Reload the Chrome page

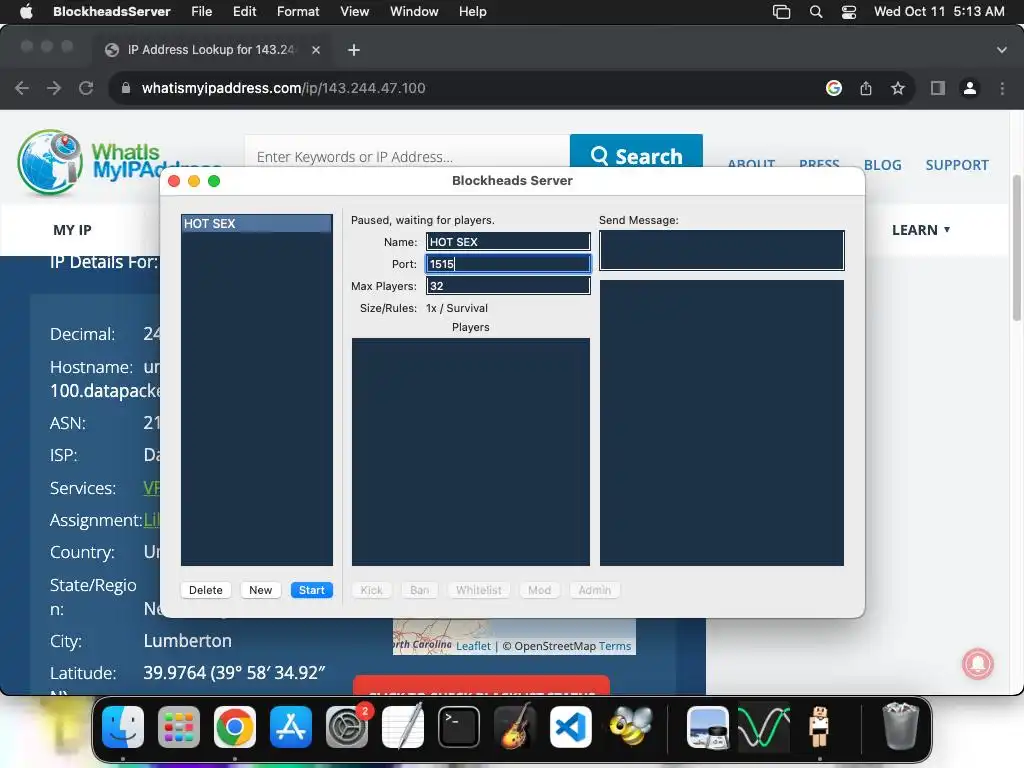coord(86,88)
